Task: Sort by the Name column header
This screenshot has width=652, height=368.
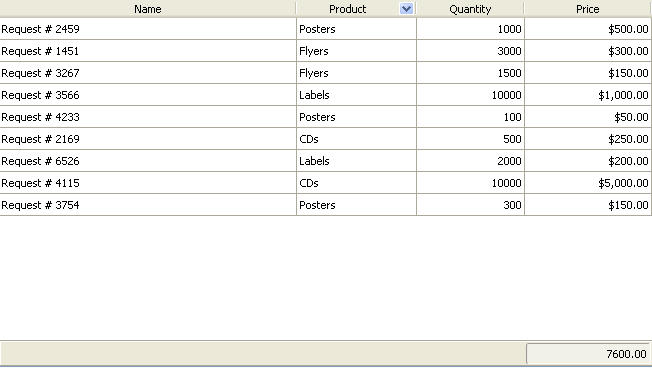Action: tap(148, 9)
